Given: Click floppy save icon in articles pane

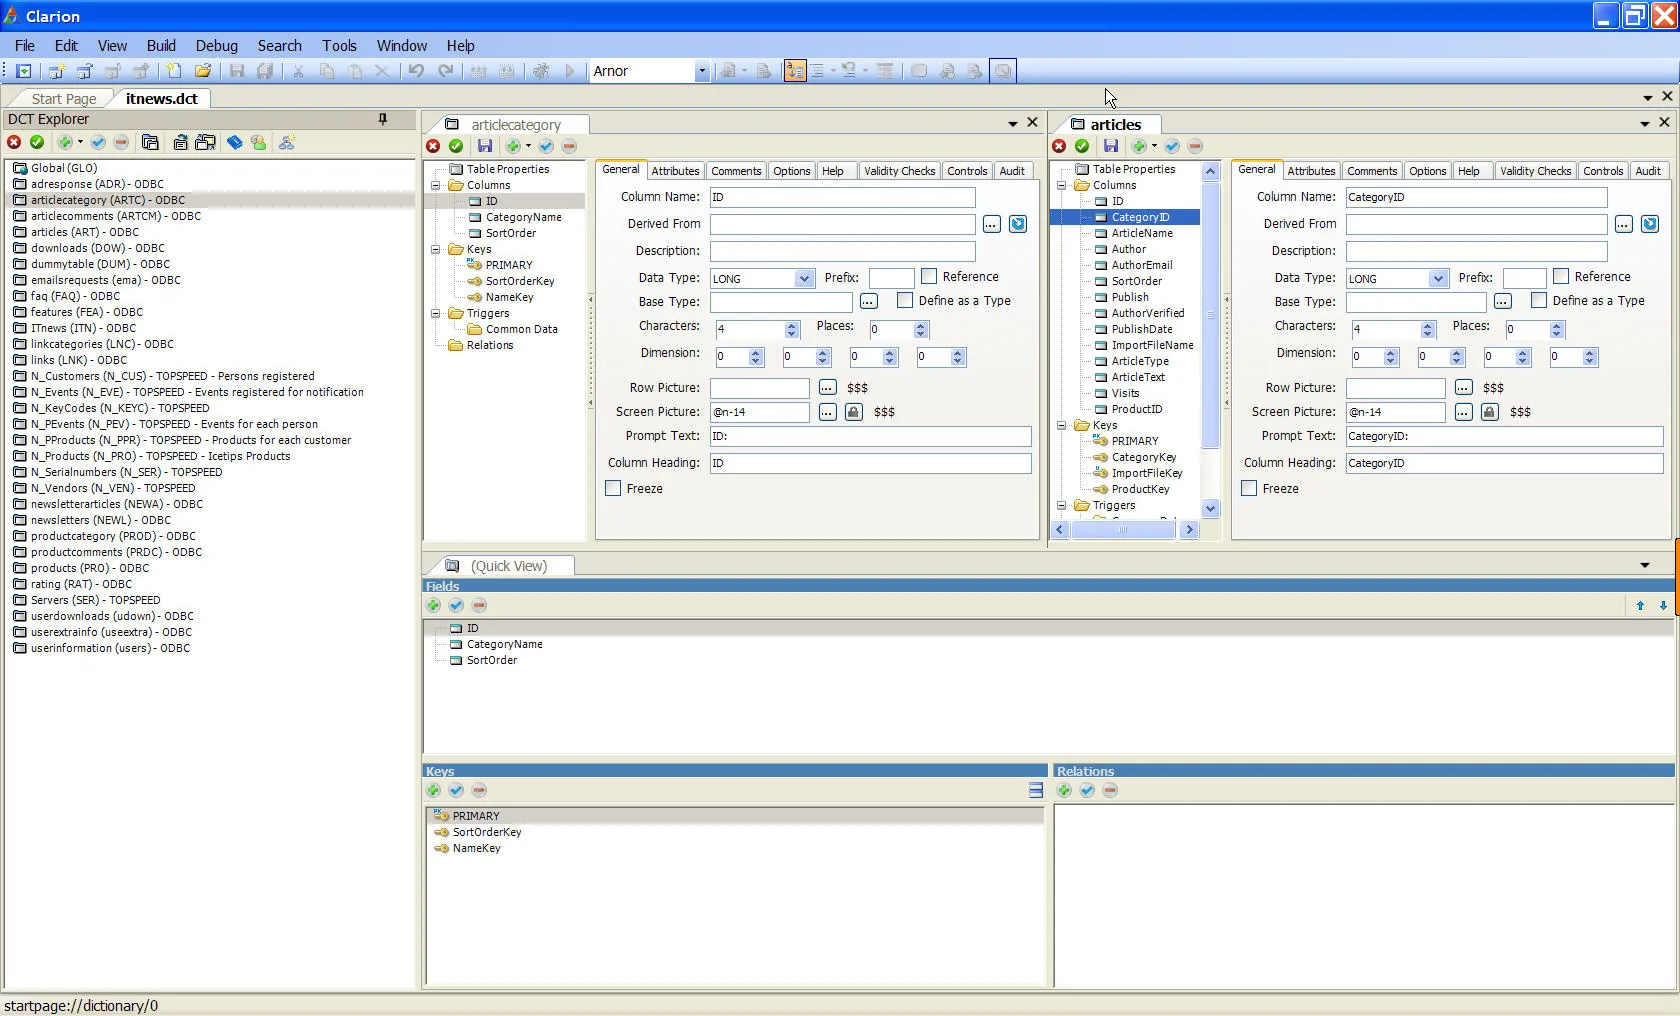Looking at the screenshot, I should [1111, 146].
